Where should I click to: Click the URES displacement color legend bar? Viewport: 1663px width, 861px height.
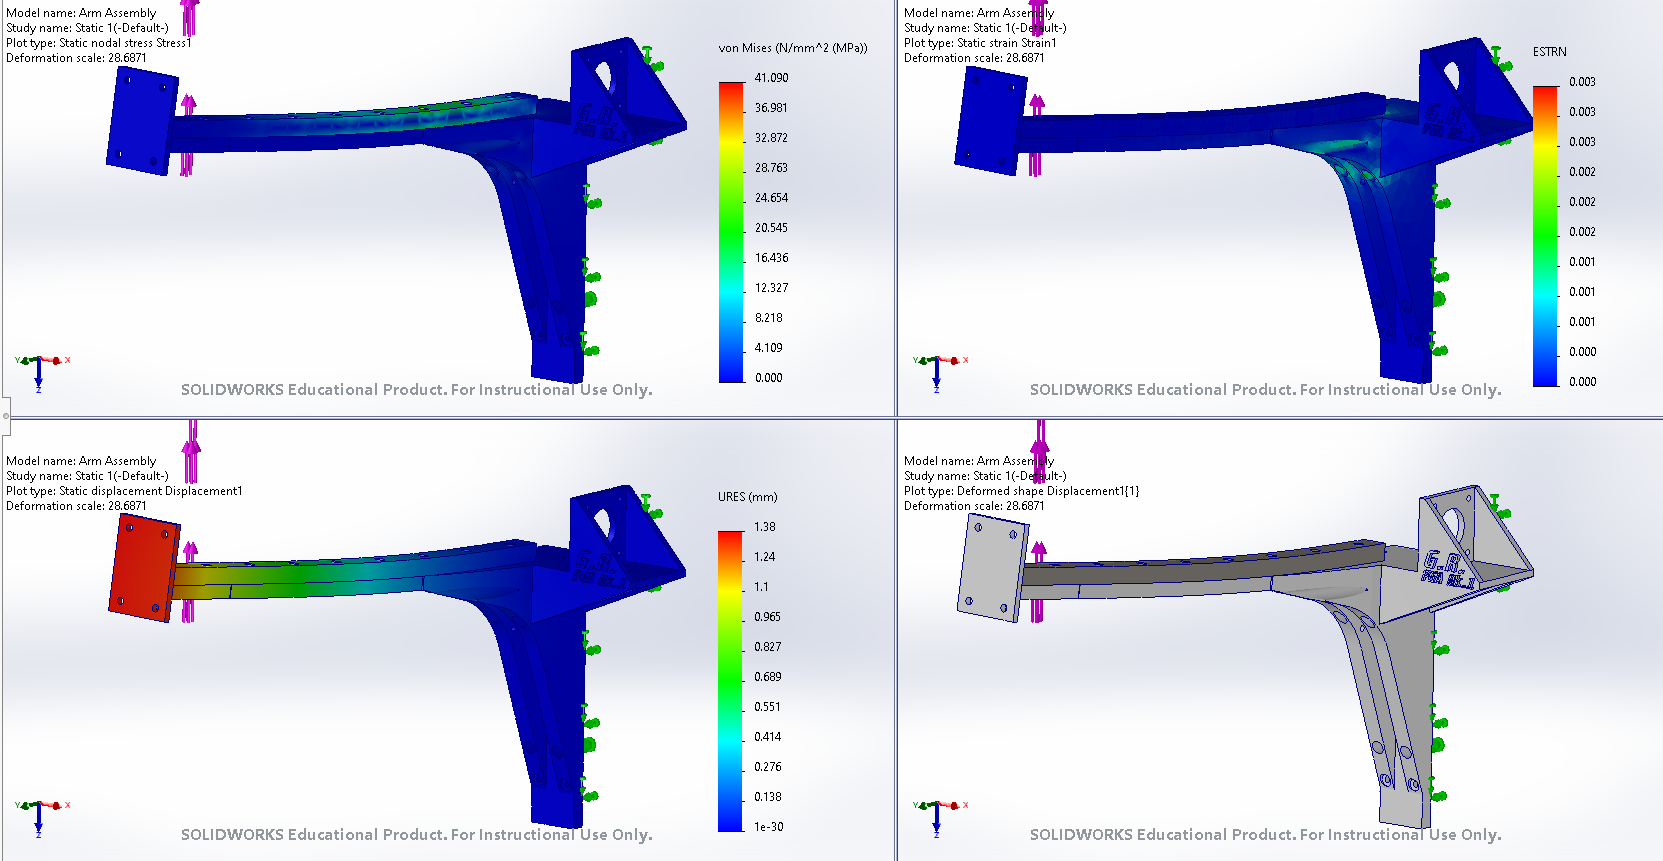[731, 681]
